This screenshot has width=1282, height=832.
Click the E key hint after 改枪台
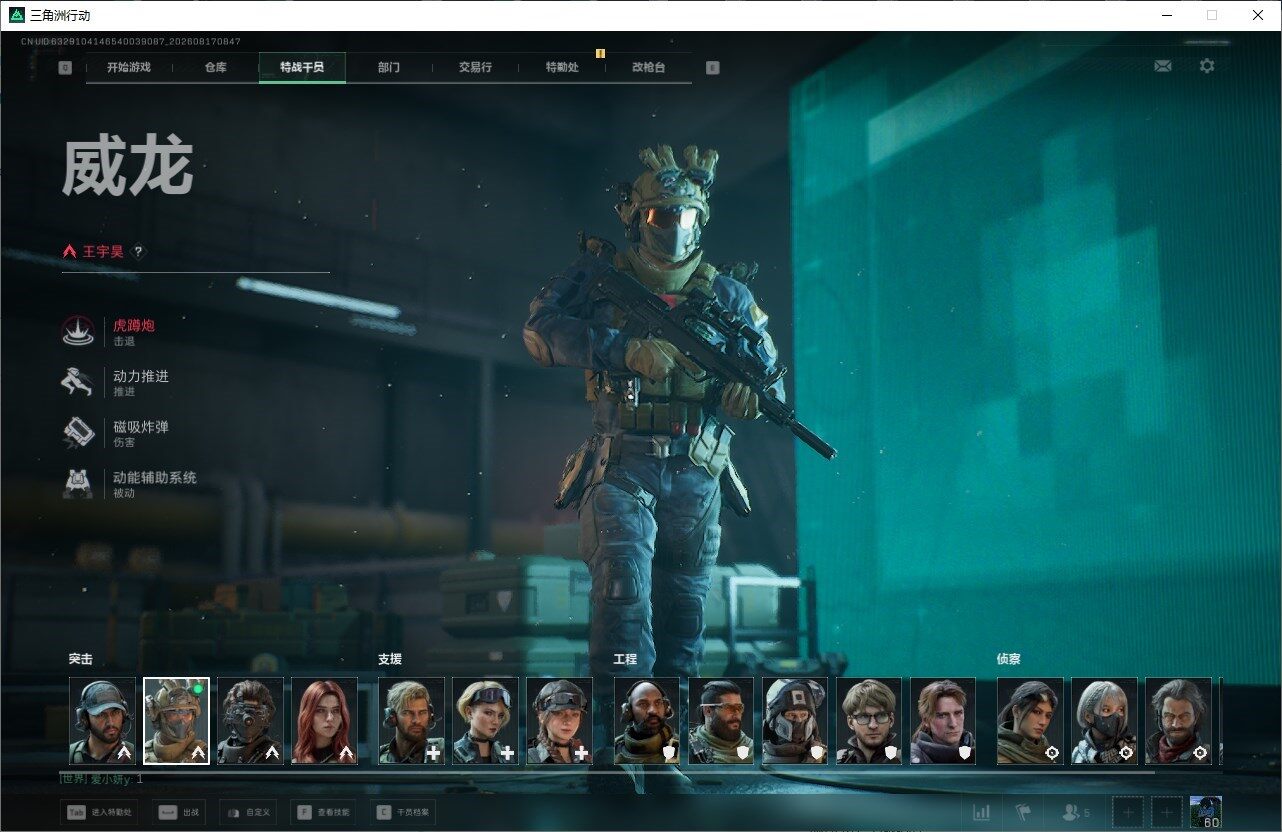tap(712, 68)
